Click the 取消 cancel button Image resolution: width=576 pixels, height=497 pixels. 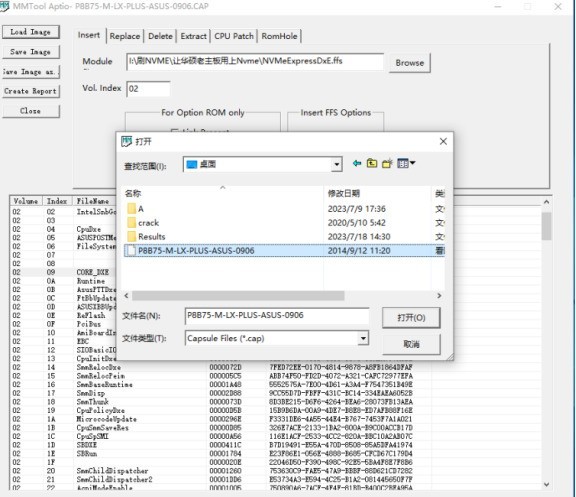[x=411, y=344]
